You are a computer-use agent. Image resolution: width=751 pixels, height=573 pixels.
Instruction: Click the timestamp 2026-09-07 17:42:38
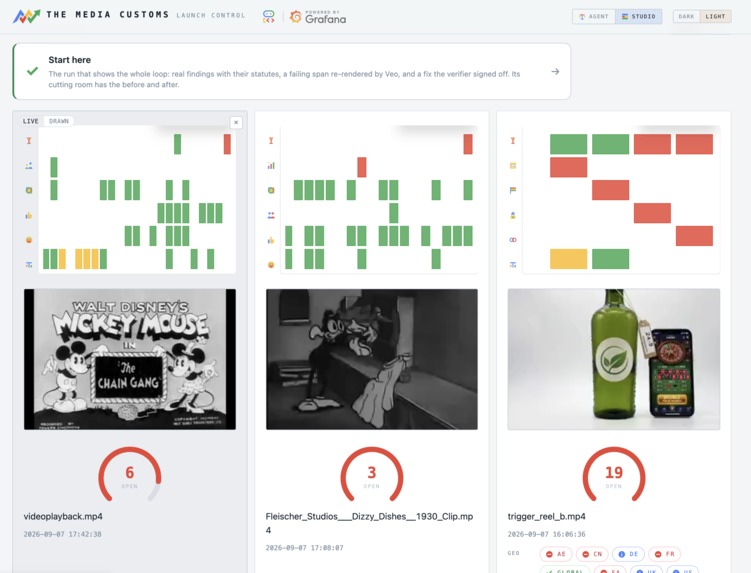coord(63,534)
